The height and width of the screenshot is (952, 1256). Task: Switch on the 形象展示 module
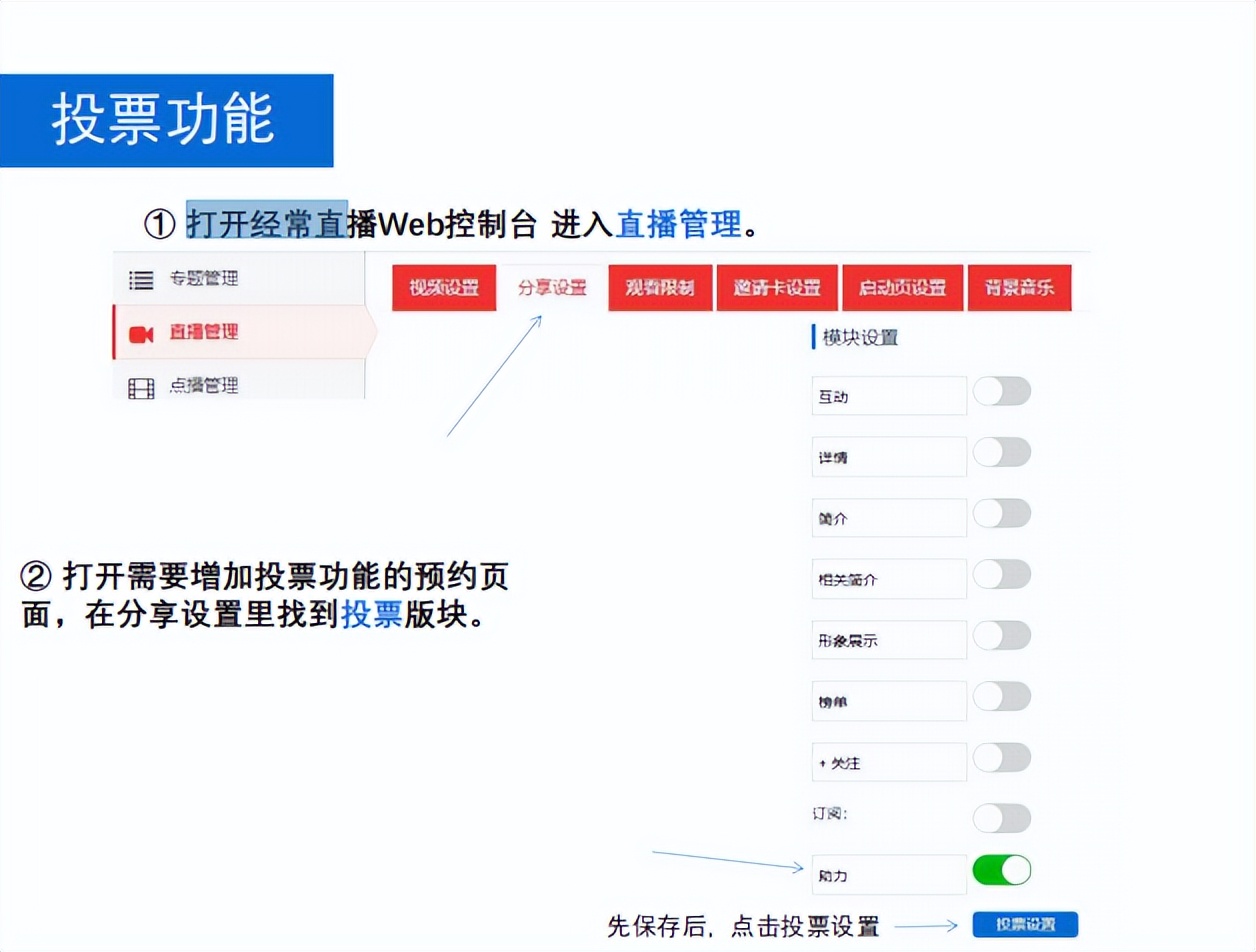[x=1002, y=636]
